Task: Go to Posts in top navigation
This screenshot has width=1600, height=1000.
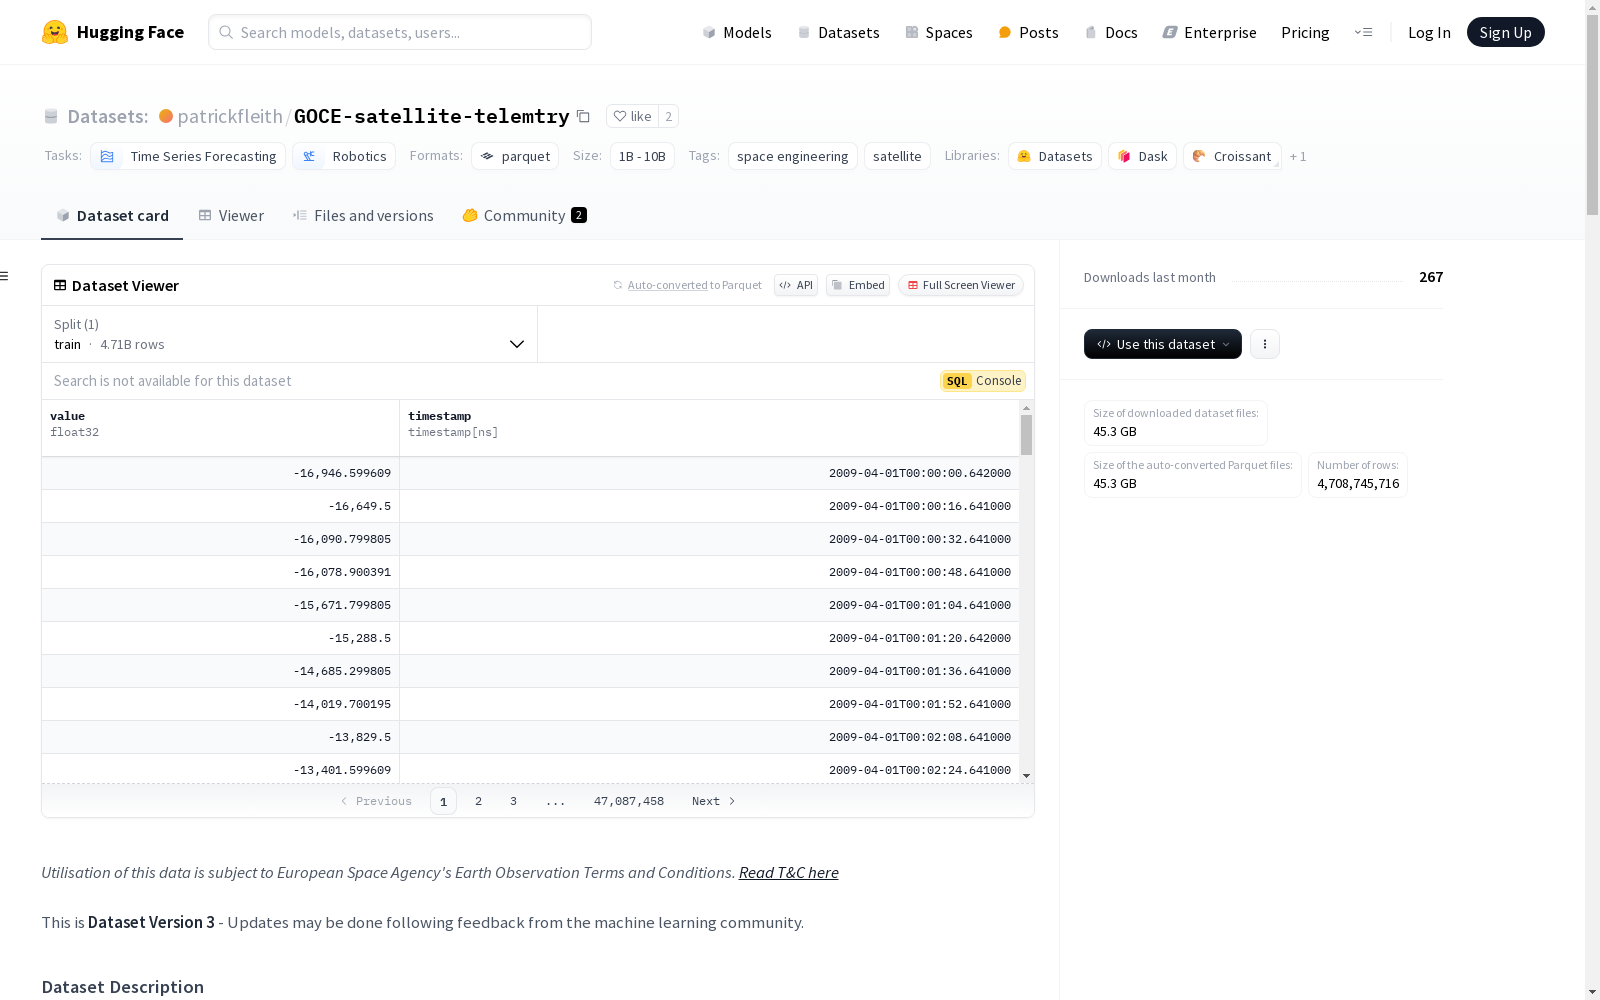Action: (1028, 32)
